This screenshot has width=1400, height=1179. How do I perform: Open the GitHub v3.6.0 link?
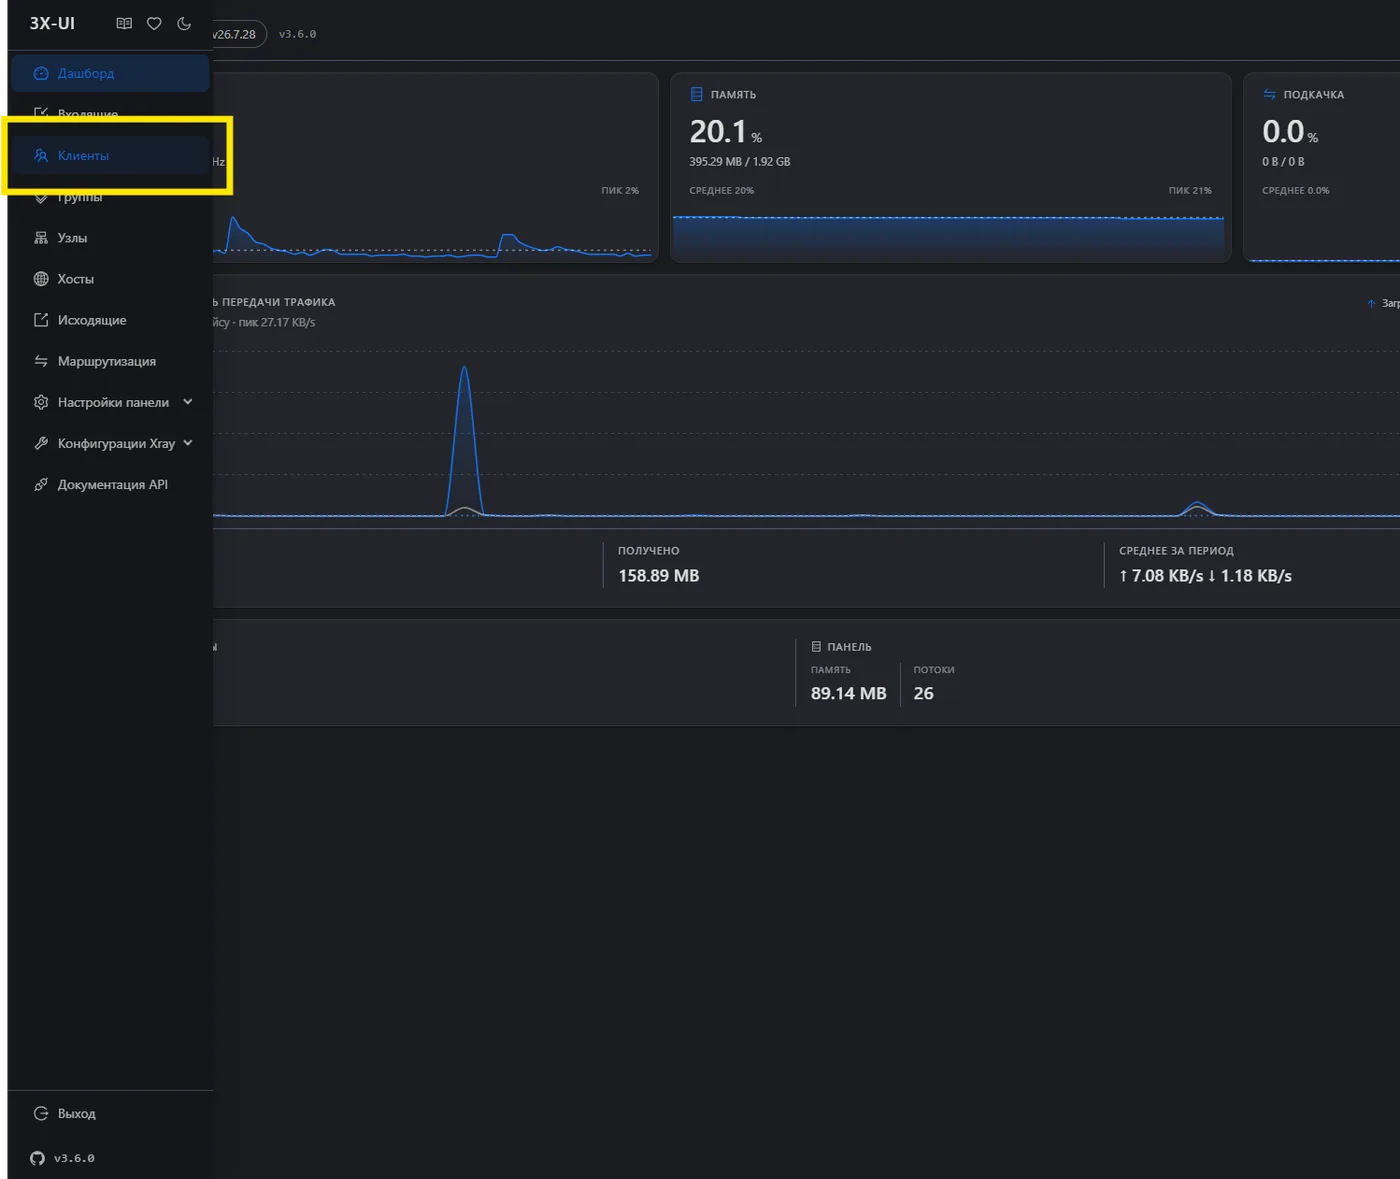(x=62, y=1158)
